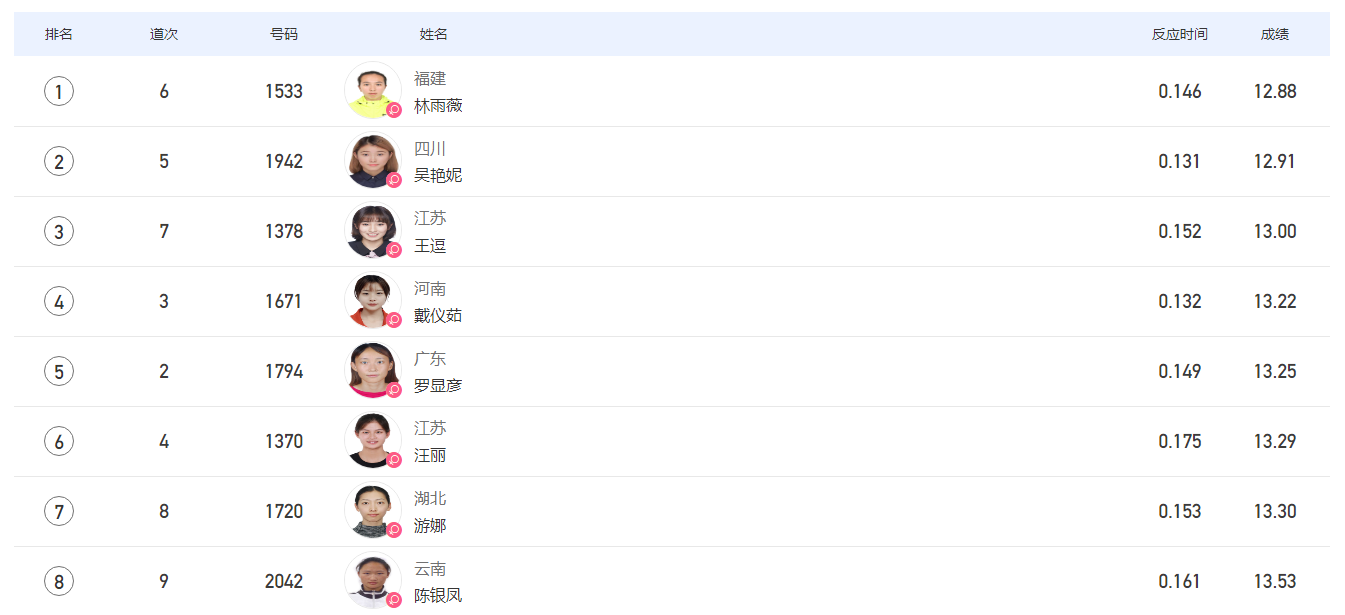Viewport: 1345px width, 615px height.
Task: Click the pink search icon on 王逗's photo
Action: (394, 250)
